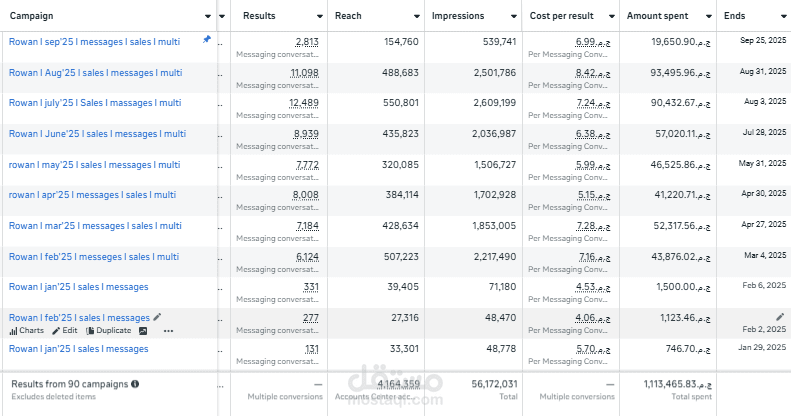The width and height of the screenshot is (791, 416).
Task: Click the info icon beside Results from 90 campaigns
Action: click(x=135, y=383)
